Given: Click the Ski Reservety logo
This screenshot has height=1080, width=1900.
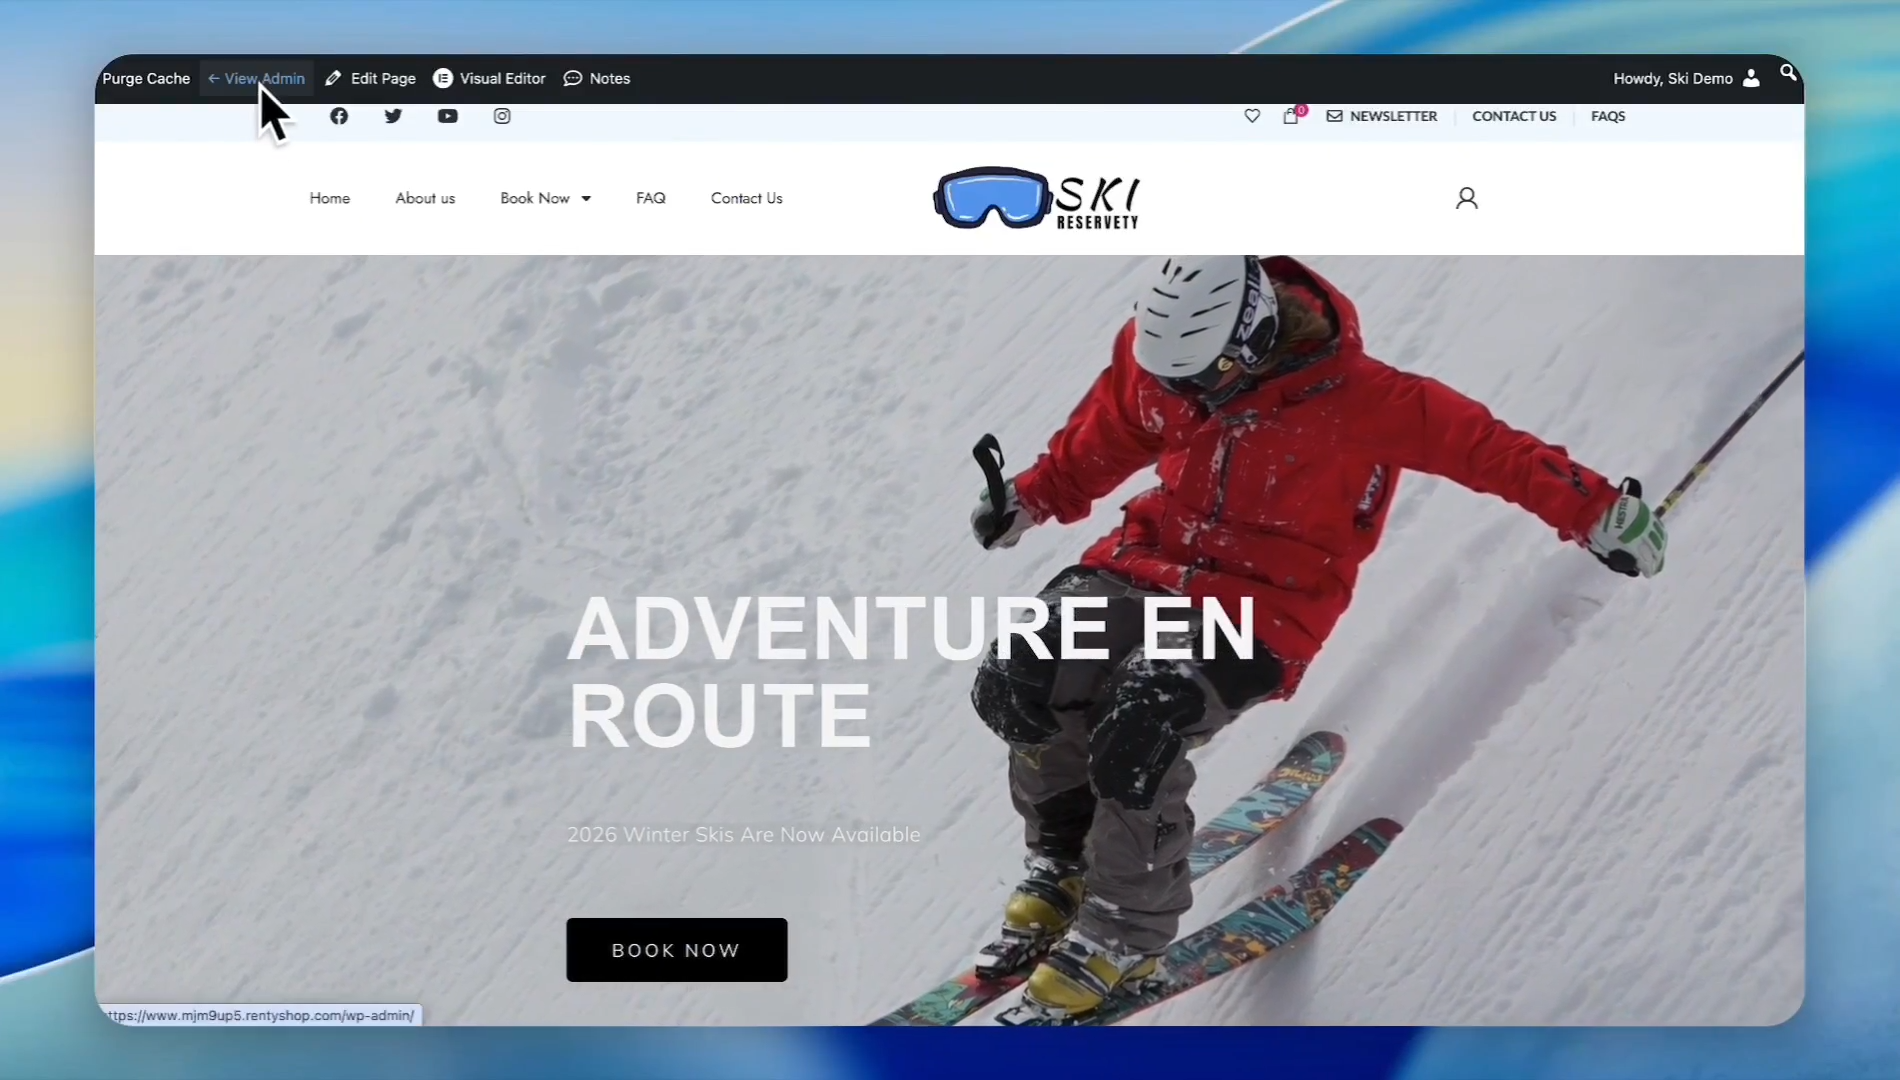Looking at the screenshot, I should pos(1036,199).
